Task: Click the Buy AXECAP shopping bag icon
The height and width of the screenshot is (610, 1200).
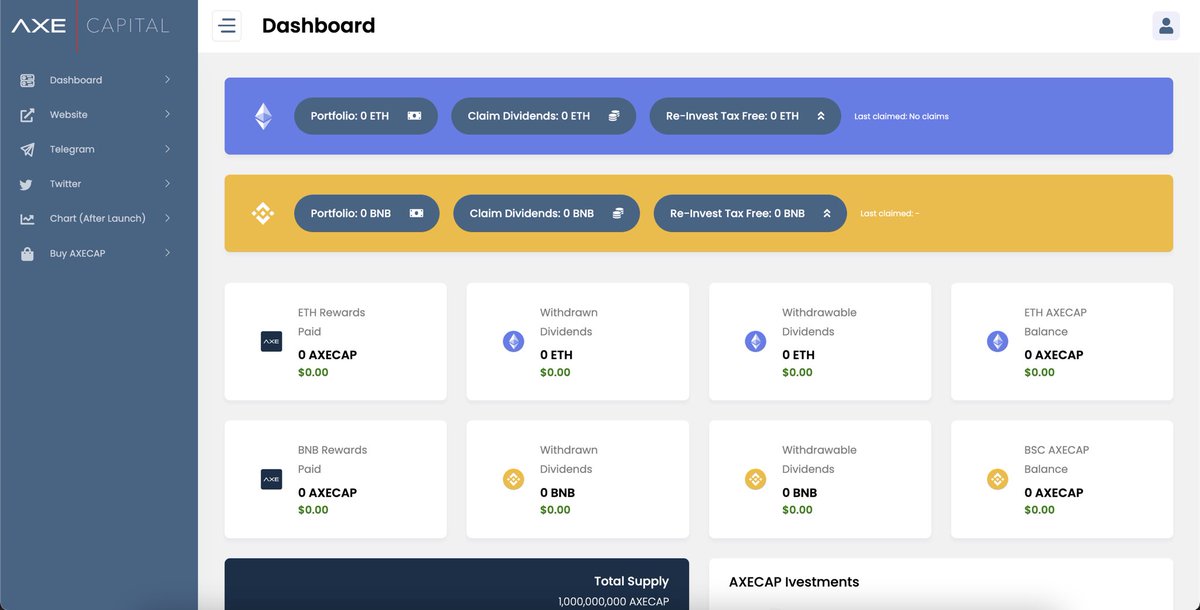Action: (x=25, y=253)
